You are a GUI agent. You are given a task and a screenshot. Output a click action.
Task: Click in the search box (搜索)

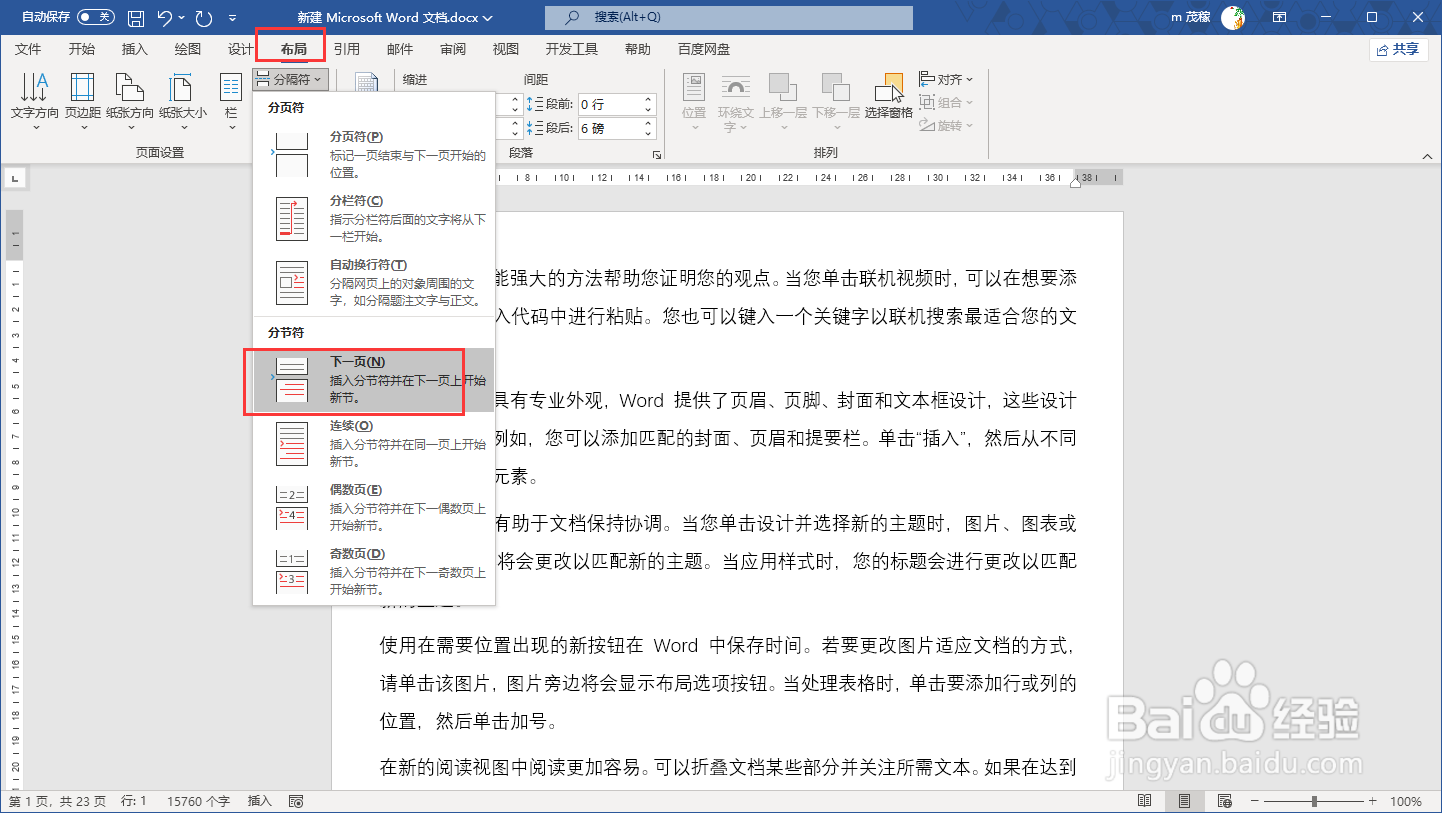[729, 17]
